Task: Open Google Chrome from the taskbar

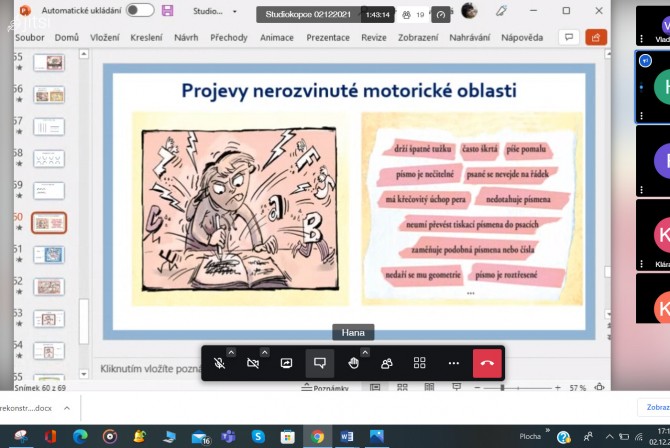Action: pyautogui.click(x=317, y=436)
